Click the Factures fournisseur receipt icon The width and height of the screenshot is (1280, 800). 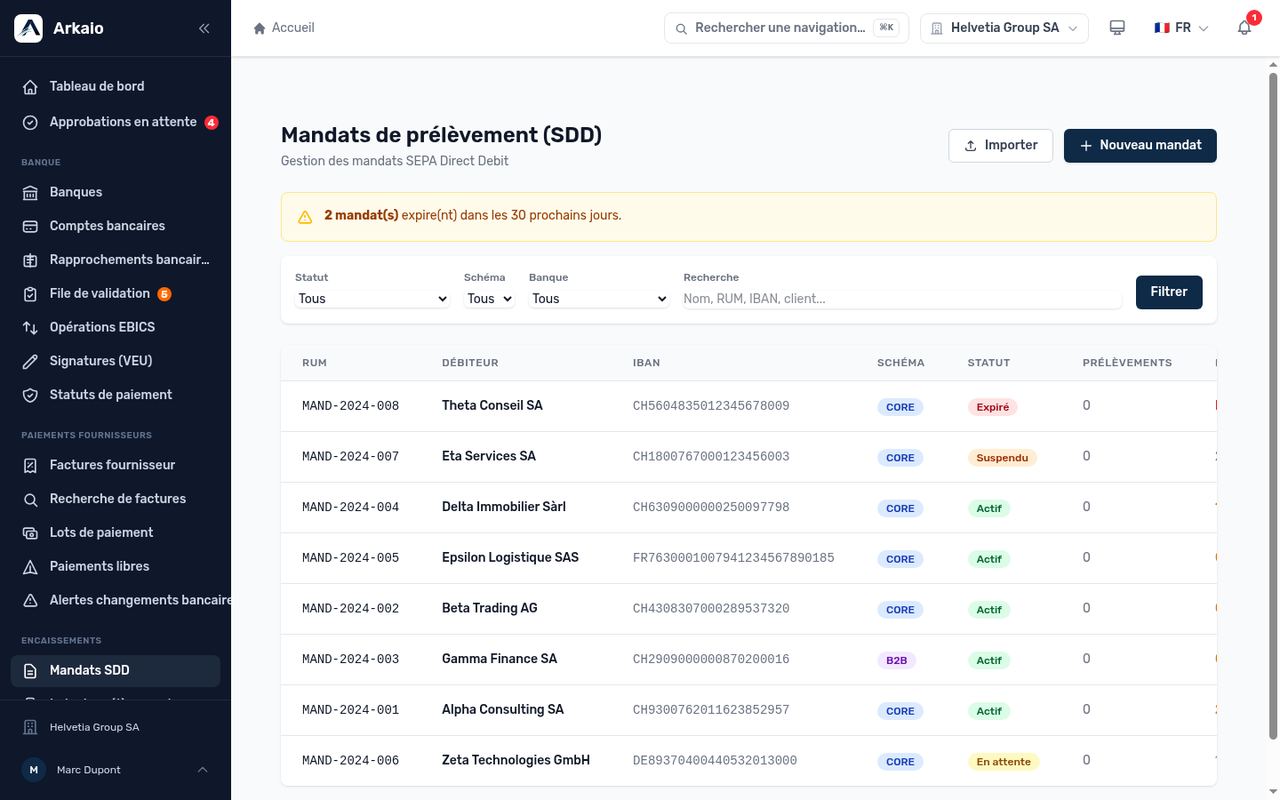pos(30,465)
